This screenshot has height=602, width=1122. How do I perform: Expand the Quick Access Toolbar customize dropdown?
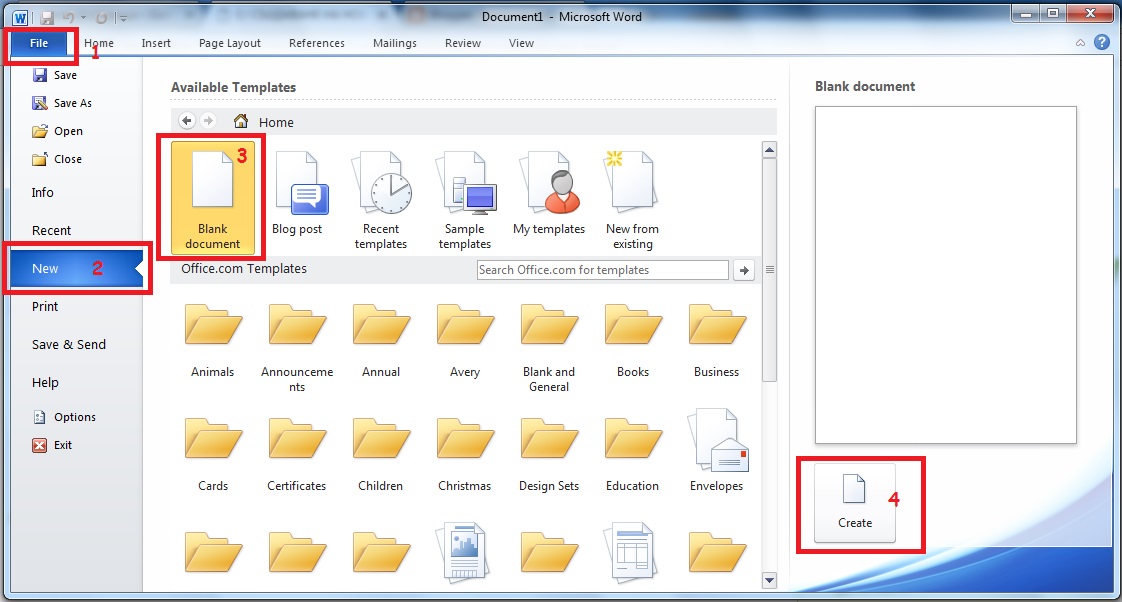pyautogui.click(x=123, y=17)
